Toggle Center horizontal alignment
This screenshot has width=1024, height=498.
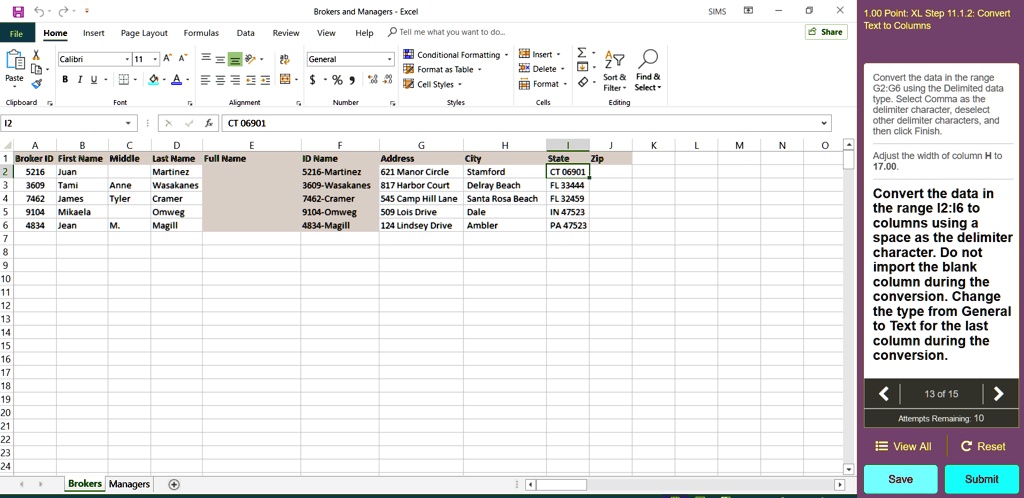point(220,80)
